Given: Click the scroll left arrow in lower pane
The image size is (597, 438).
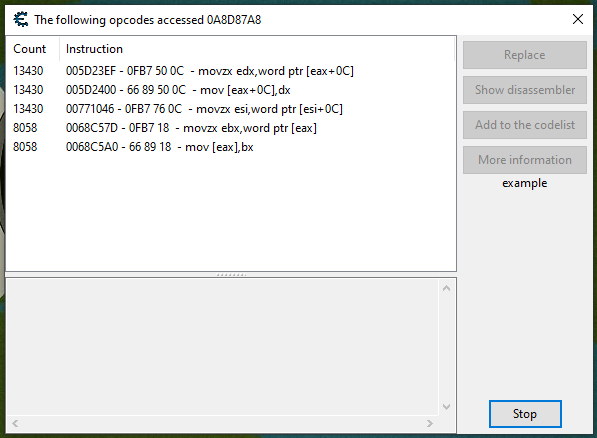Looking at the screenshot, I should [x=15, y=423].
